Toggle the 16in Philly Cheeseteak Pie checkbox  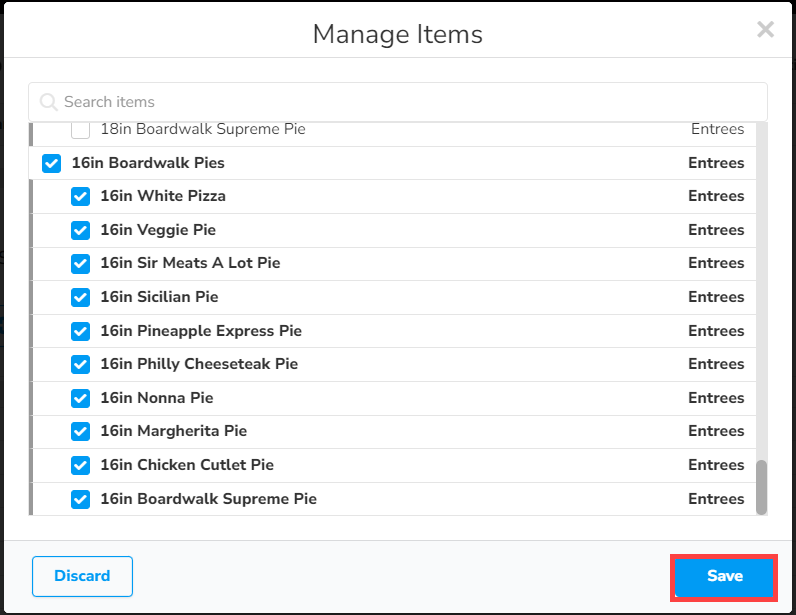click(81, 364)
